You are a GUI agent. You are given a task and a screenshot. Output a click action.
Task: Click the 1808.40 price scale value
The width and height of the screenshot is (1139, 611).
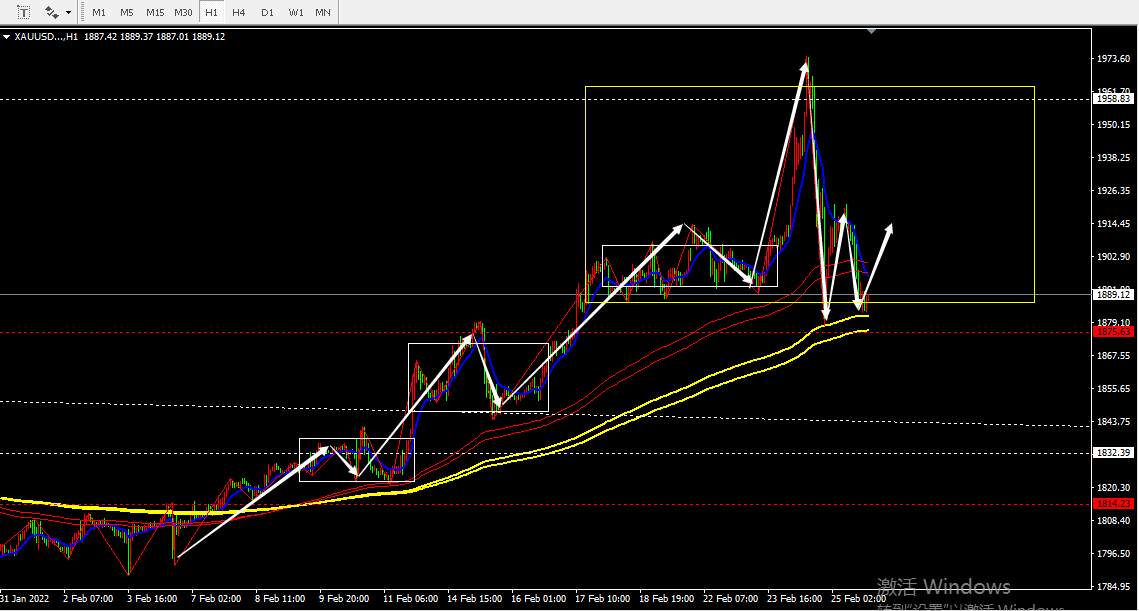(1113, 520)
